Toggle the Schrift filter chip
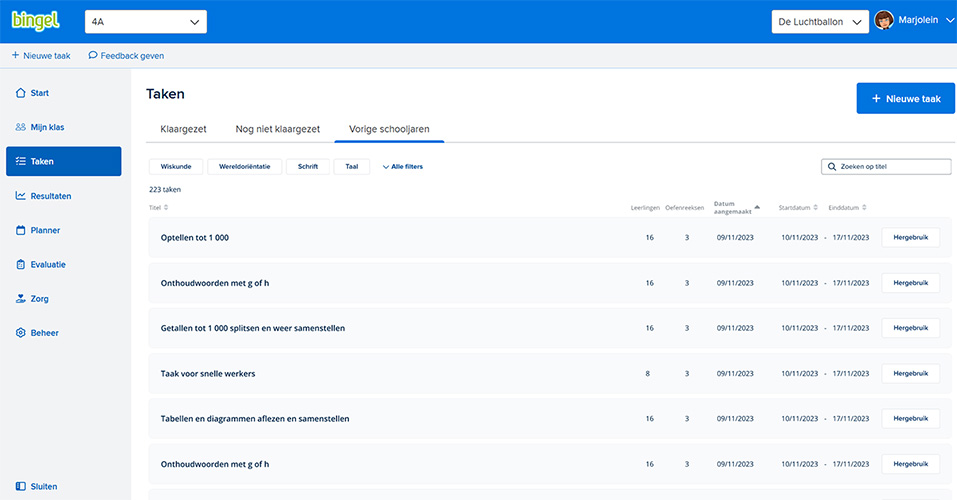This screenshot has height=500, width=957. (308, 167)
